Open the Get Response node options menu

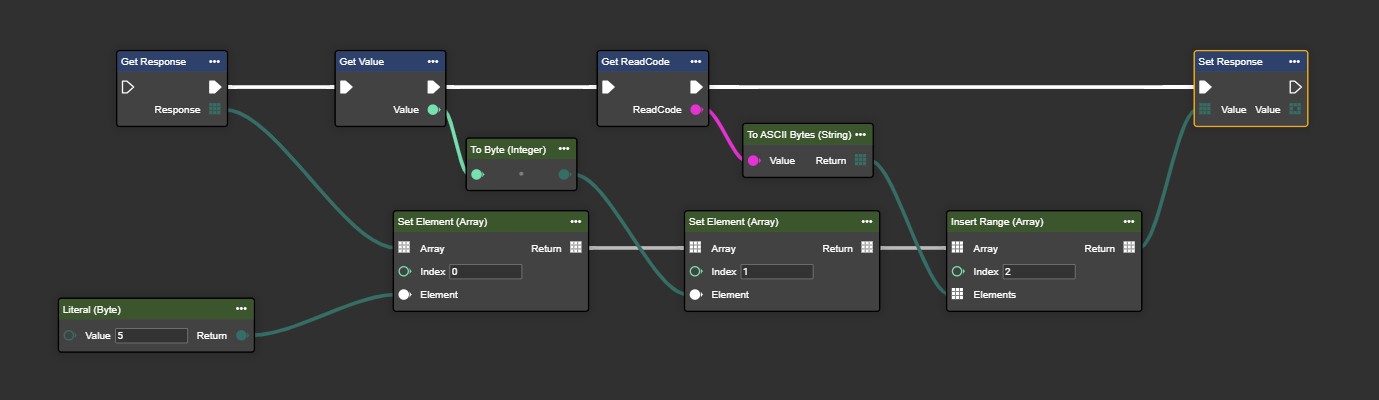point(215,62)
